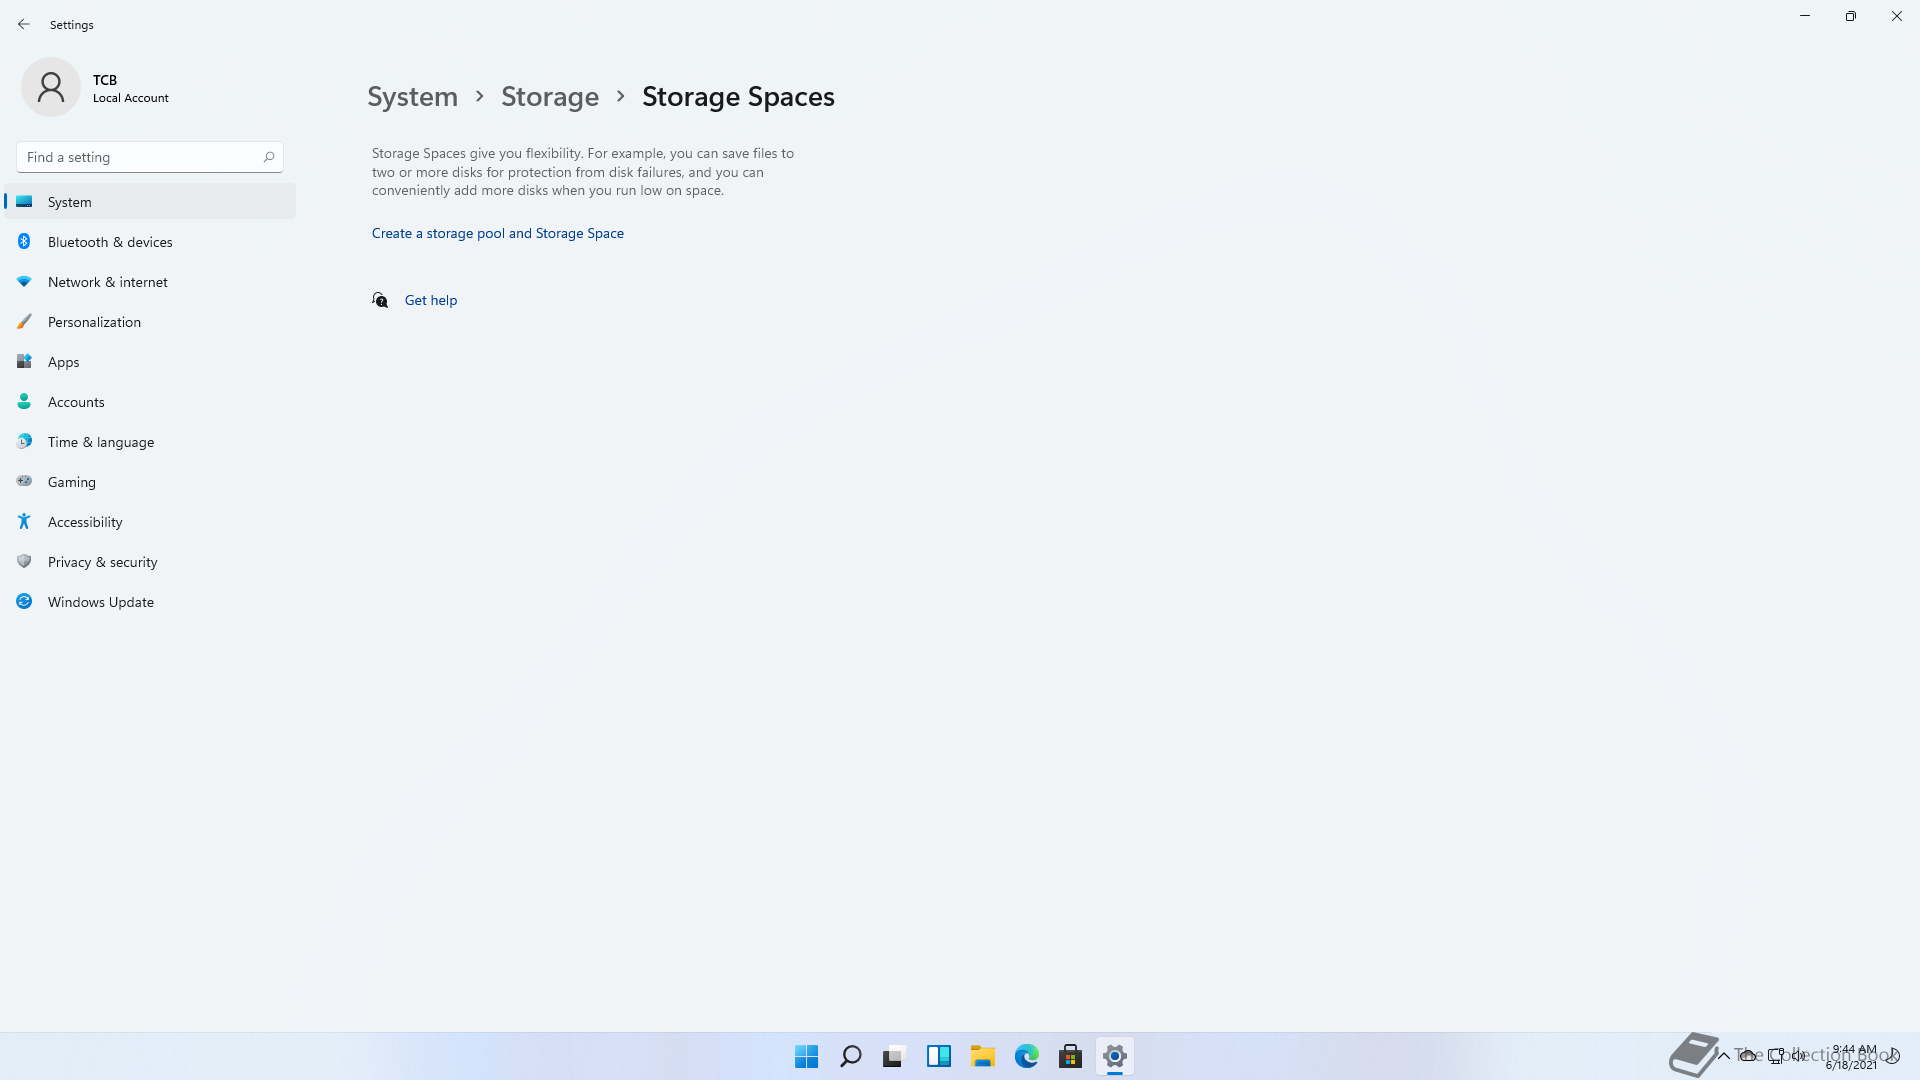Click the Find a setting search box
Image resolution: width=1920 pixels, height=1080 pixels.
[150, 157]
